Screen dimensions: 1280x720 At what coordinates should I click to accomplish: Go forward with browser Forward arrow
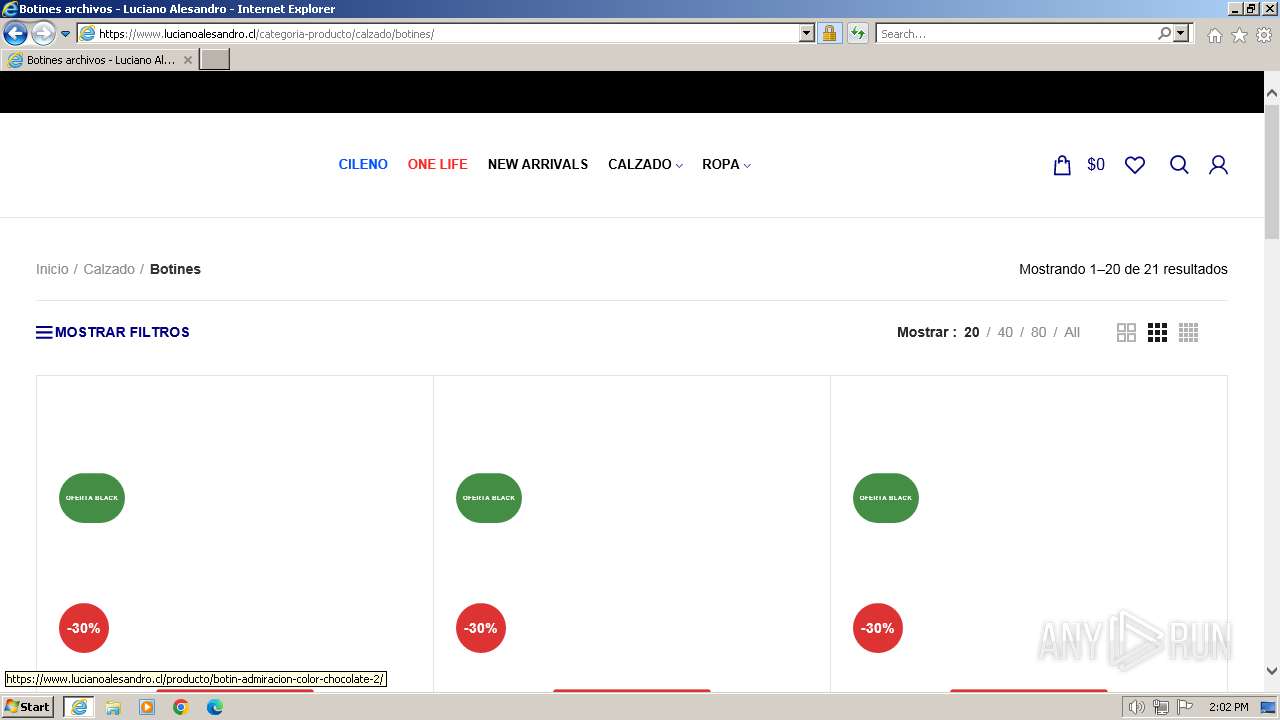pos(42,33)
